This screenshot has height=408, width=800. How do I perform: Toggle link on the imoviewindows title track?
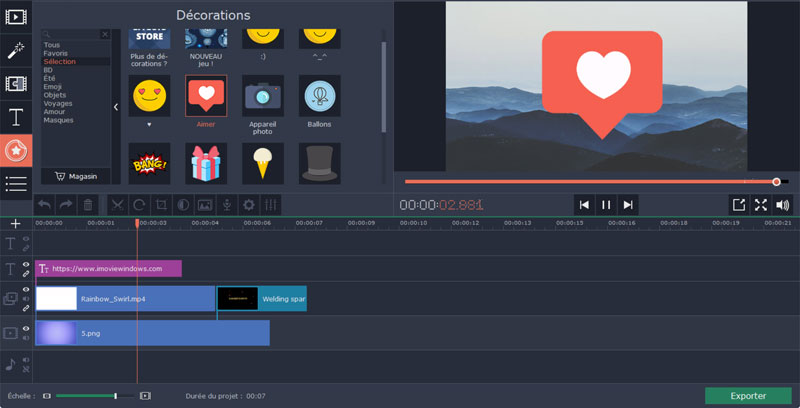[26, 274]
